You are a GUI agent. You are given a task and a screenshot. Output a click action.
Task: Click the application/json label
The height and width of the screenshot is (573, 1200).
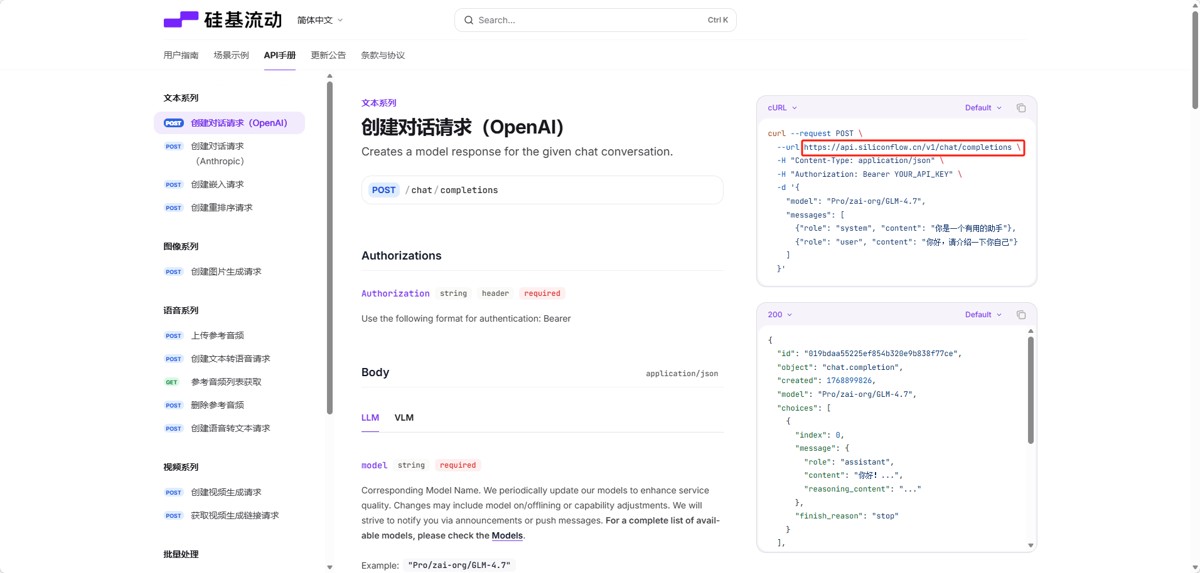pyautogui.click(x=682, y=374)
